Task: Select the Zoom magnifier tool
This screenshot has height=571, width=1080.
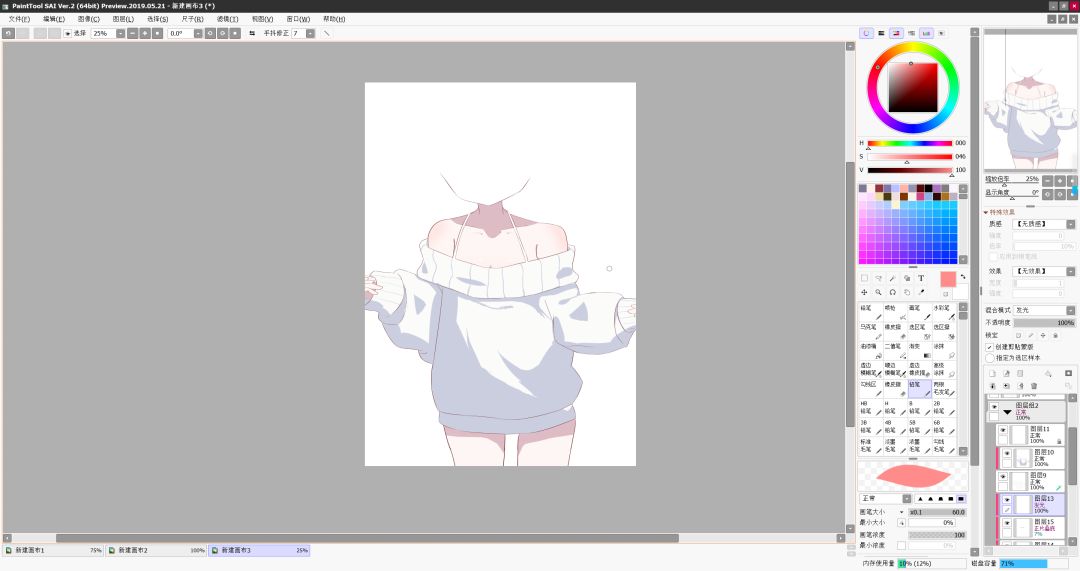Action: pos(879,292)
